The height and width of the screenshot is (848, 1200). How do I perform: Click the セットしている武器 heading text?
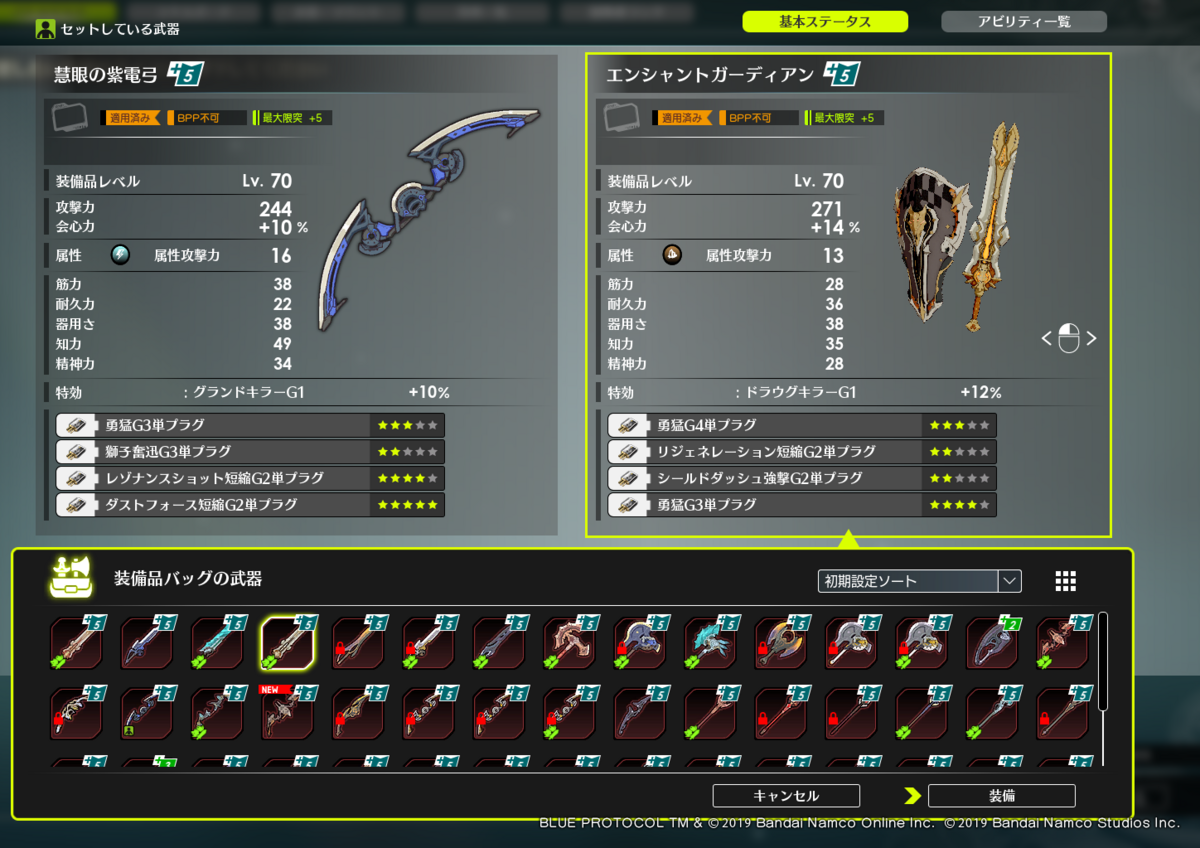[x=120, y=29]
